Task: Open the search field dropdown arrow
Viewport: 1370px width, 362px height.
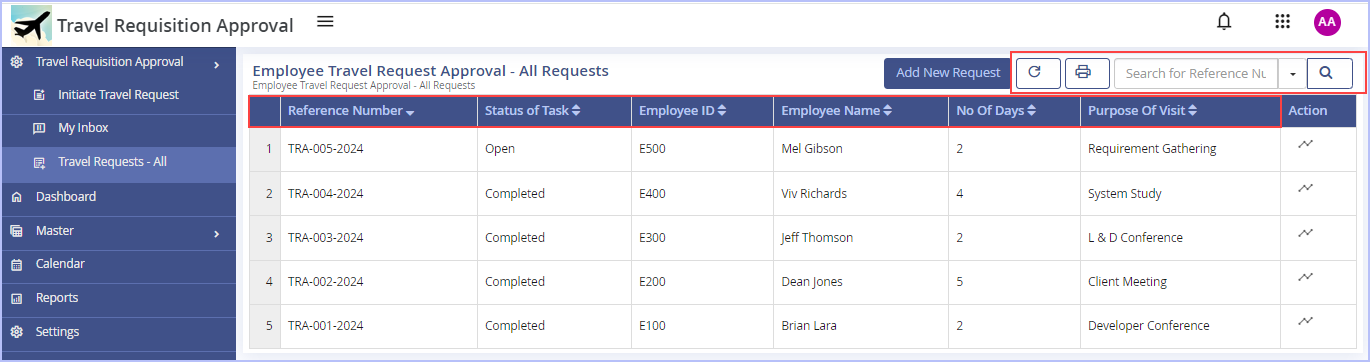Action: [x=1291, y=73]
